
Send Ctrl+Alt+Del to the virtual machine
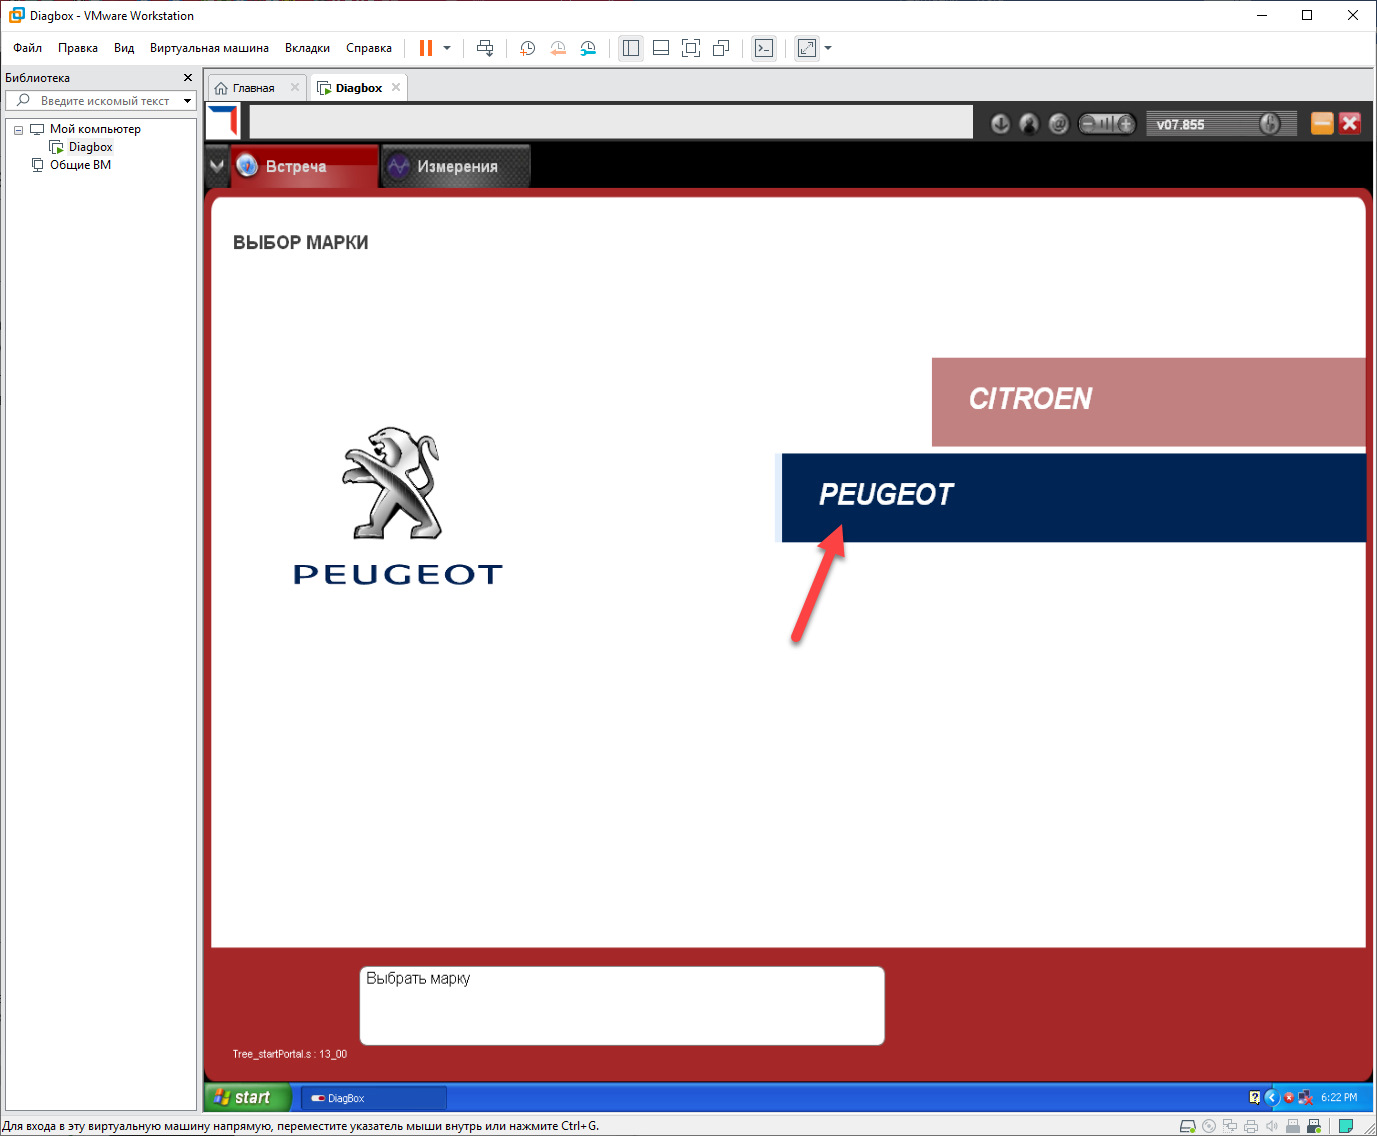[485, 48]
